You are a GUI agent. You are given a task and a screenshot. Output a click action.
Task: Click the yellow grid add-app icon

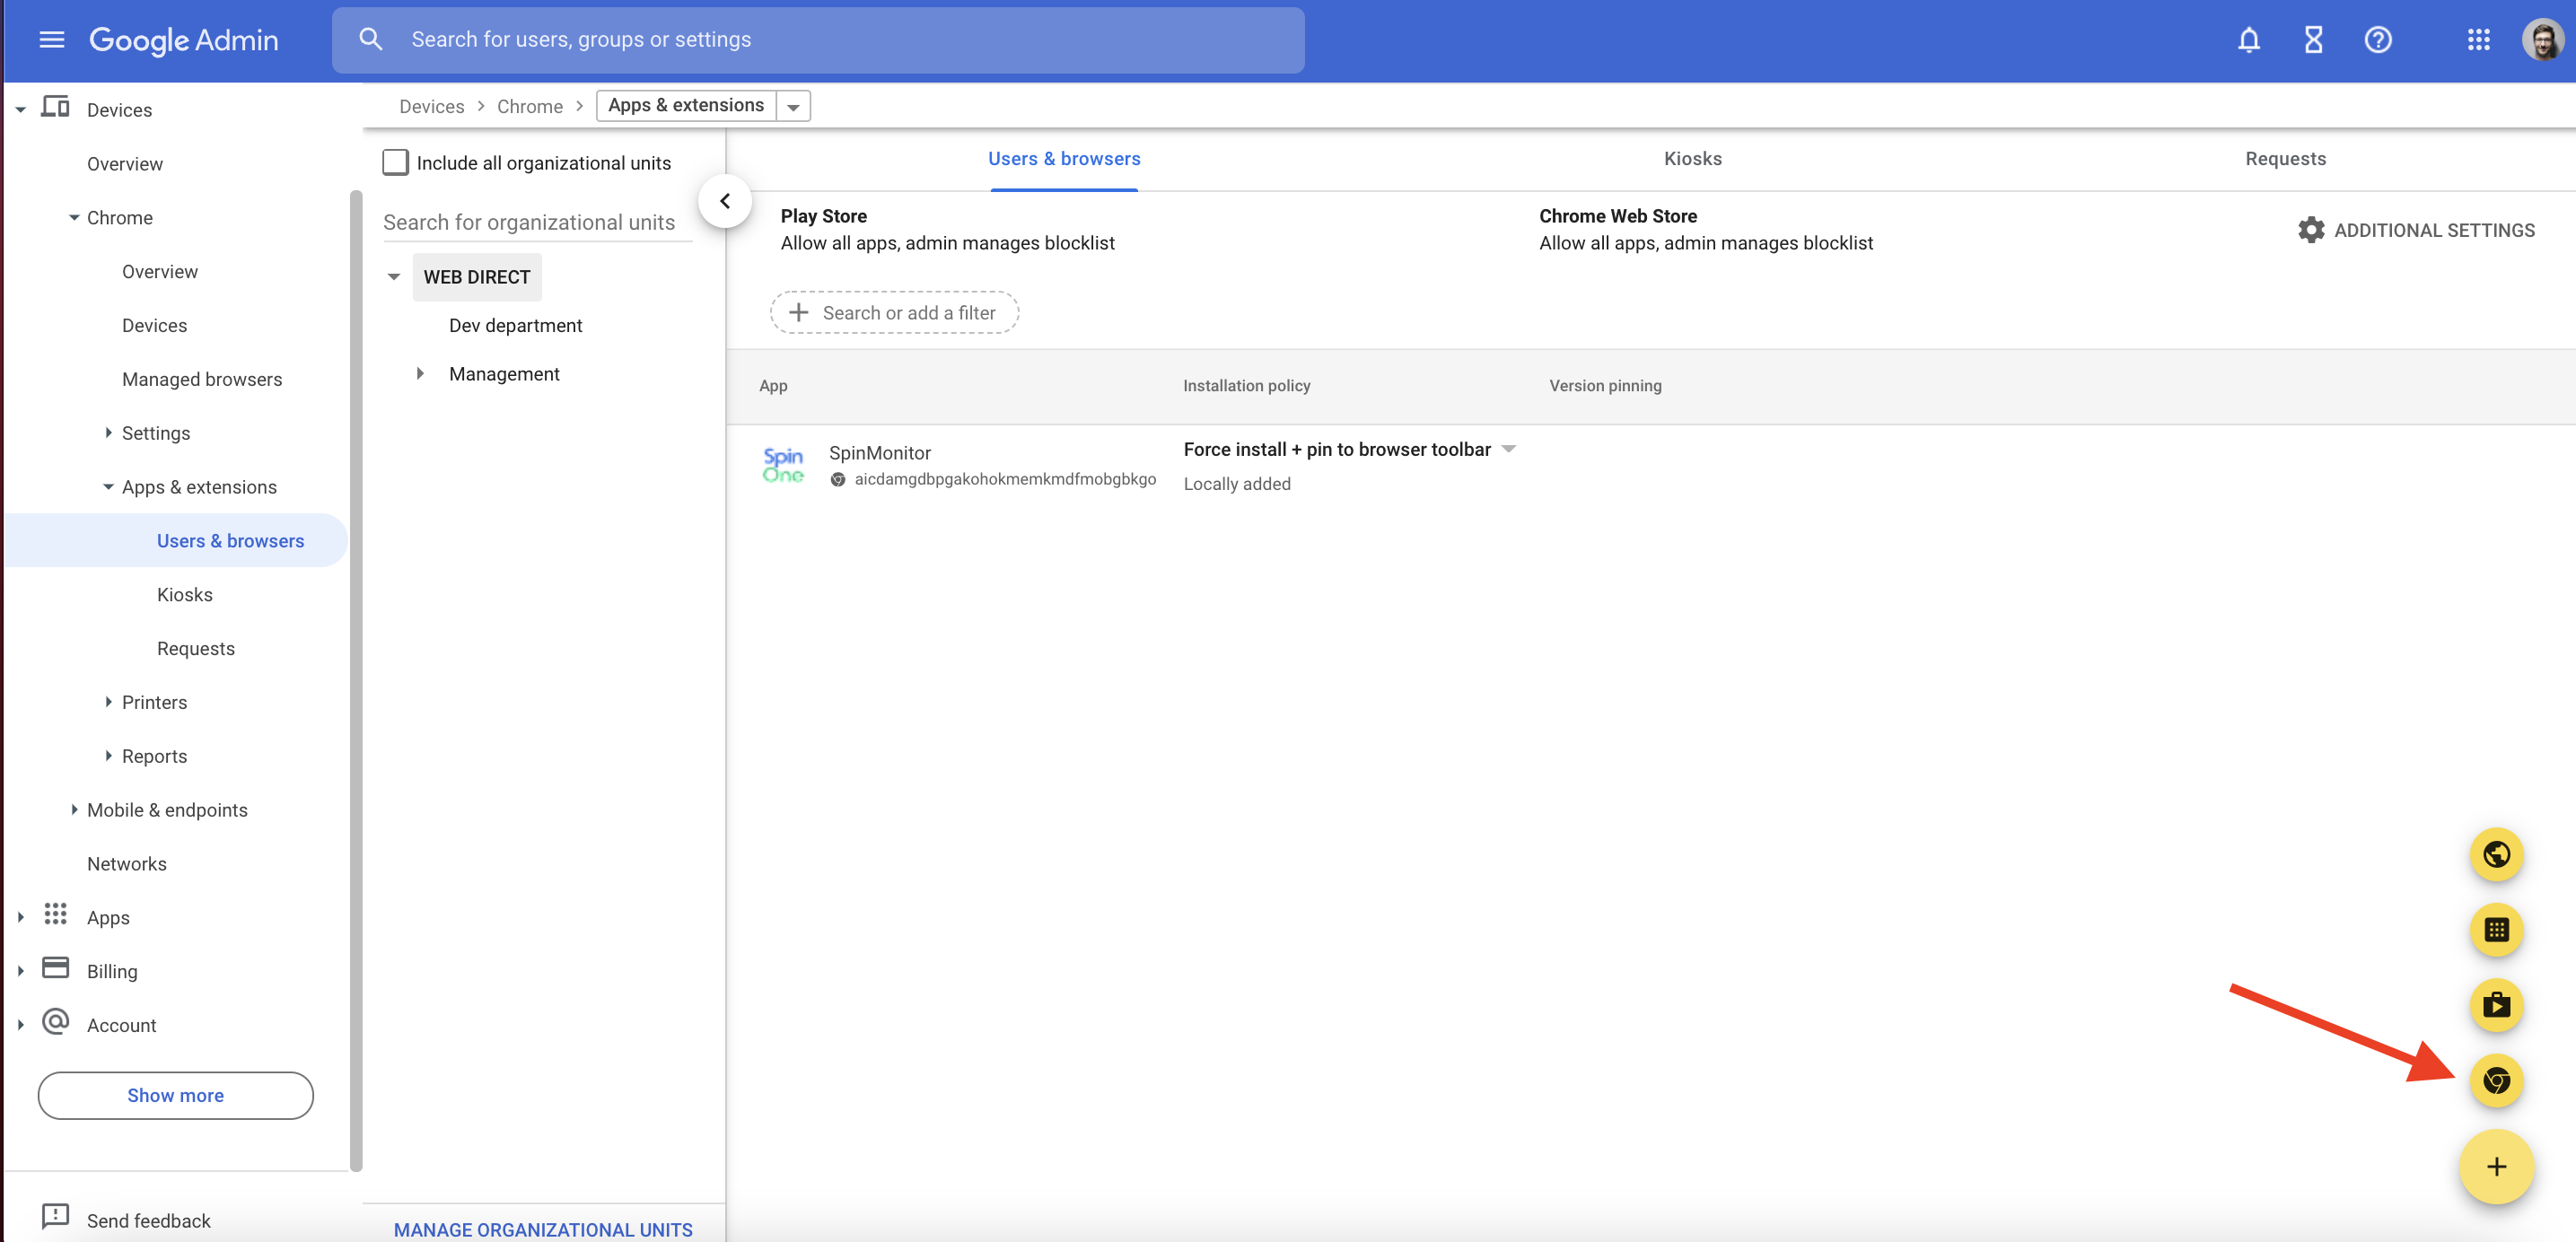coord(2496,930)
